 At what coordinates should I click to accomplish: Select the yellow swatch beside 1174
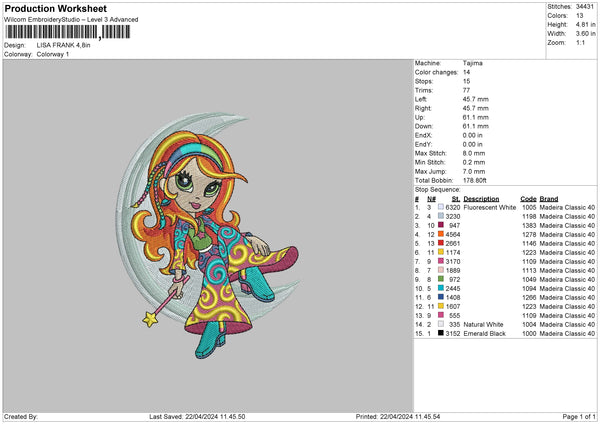[441, 252]
